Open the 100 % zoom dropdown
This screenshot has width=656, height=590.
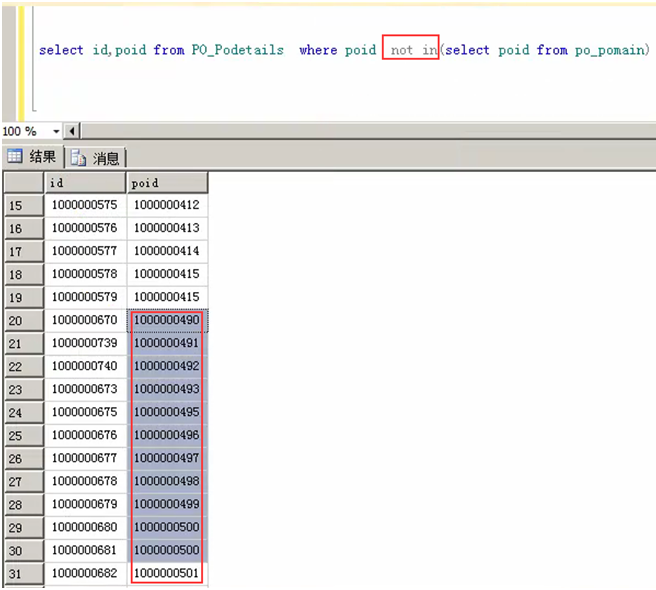pyautogui.click(x=56, y=131)
